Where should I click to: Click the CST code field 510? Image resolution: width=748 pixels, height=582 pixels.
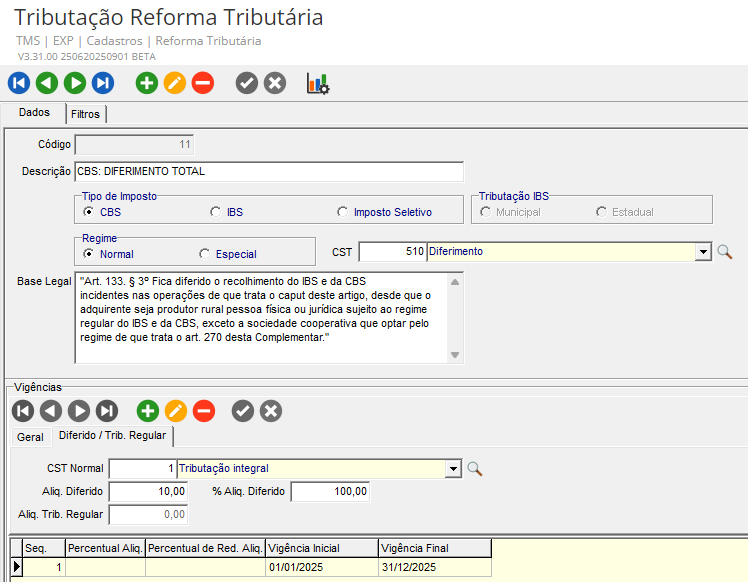point(393,252)
